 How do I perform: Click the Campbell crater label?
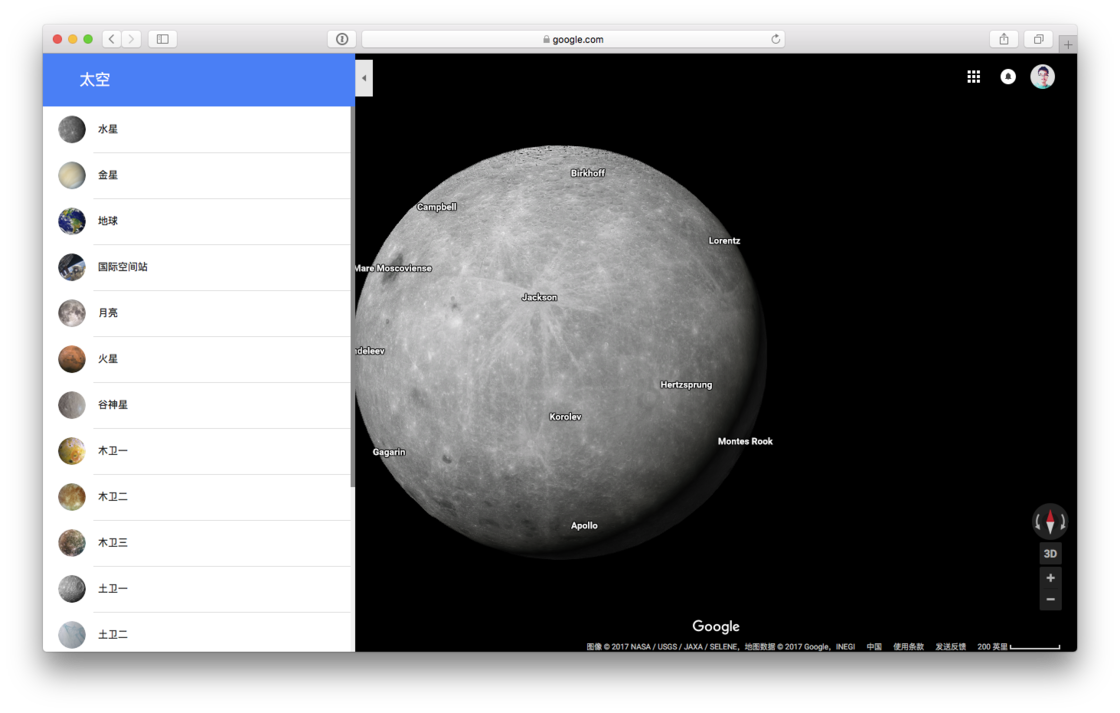pos(436,206)
